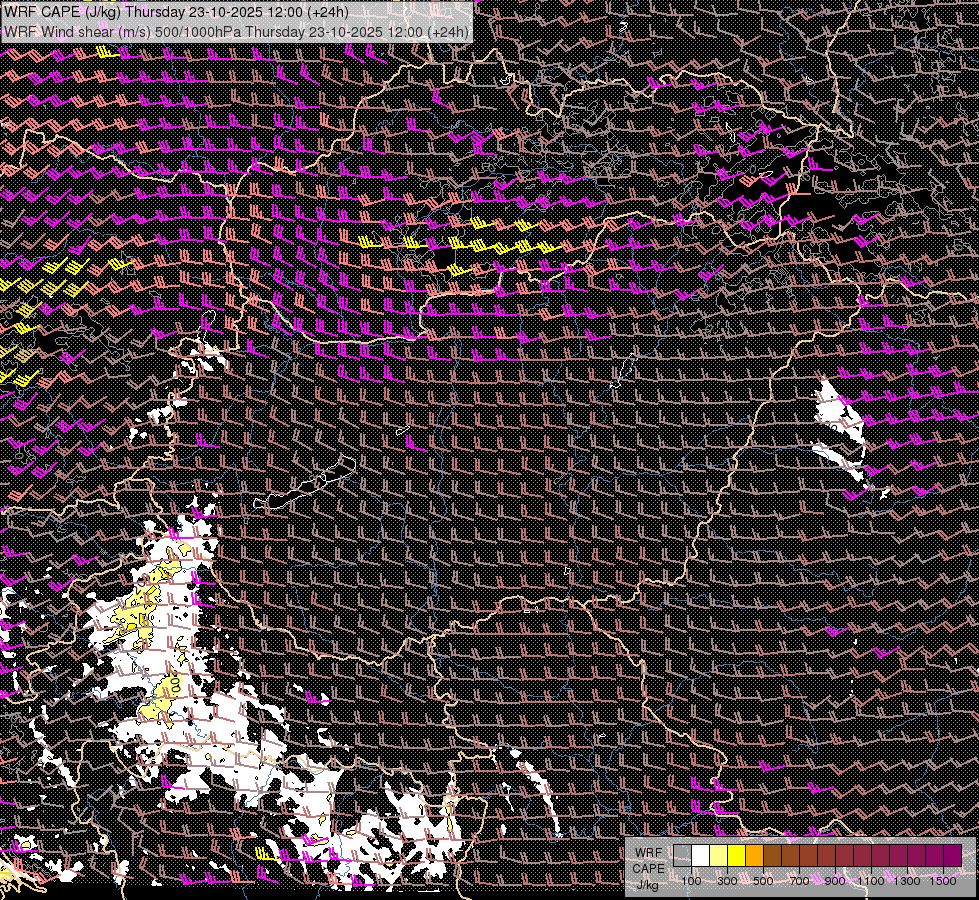Click the legend value 1500
The width and height of the screenshot is (979, 900).
[943, 881]
